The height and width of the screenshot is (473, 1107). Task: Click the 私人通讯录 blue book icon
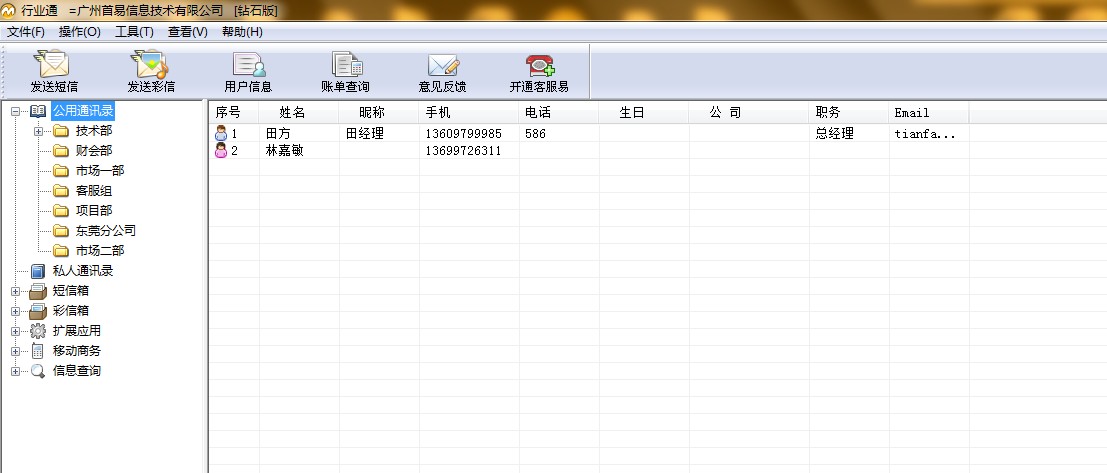[38, 271]
